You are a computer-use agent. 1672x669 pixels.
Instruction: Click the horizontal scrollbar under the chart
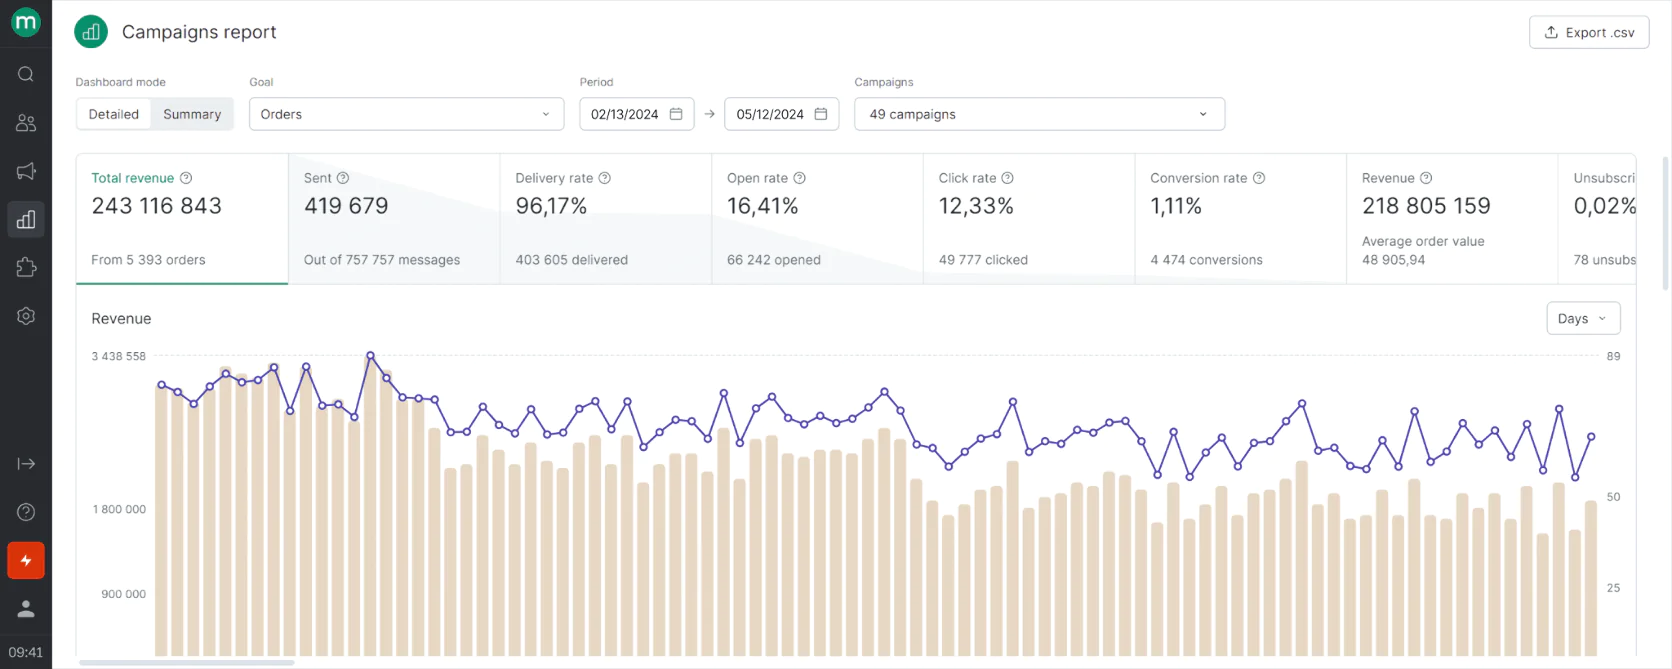click(187, 662)
